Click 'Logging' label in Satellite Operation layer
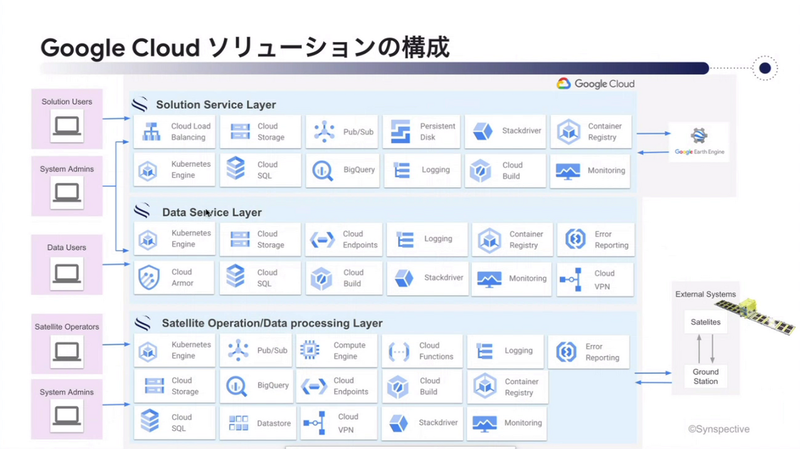The width and height of the screenshot is (800, 449). [518, 351]
